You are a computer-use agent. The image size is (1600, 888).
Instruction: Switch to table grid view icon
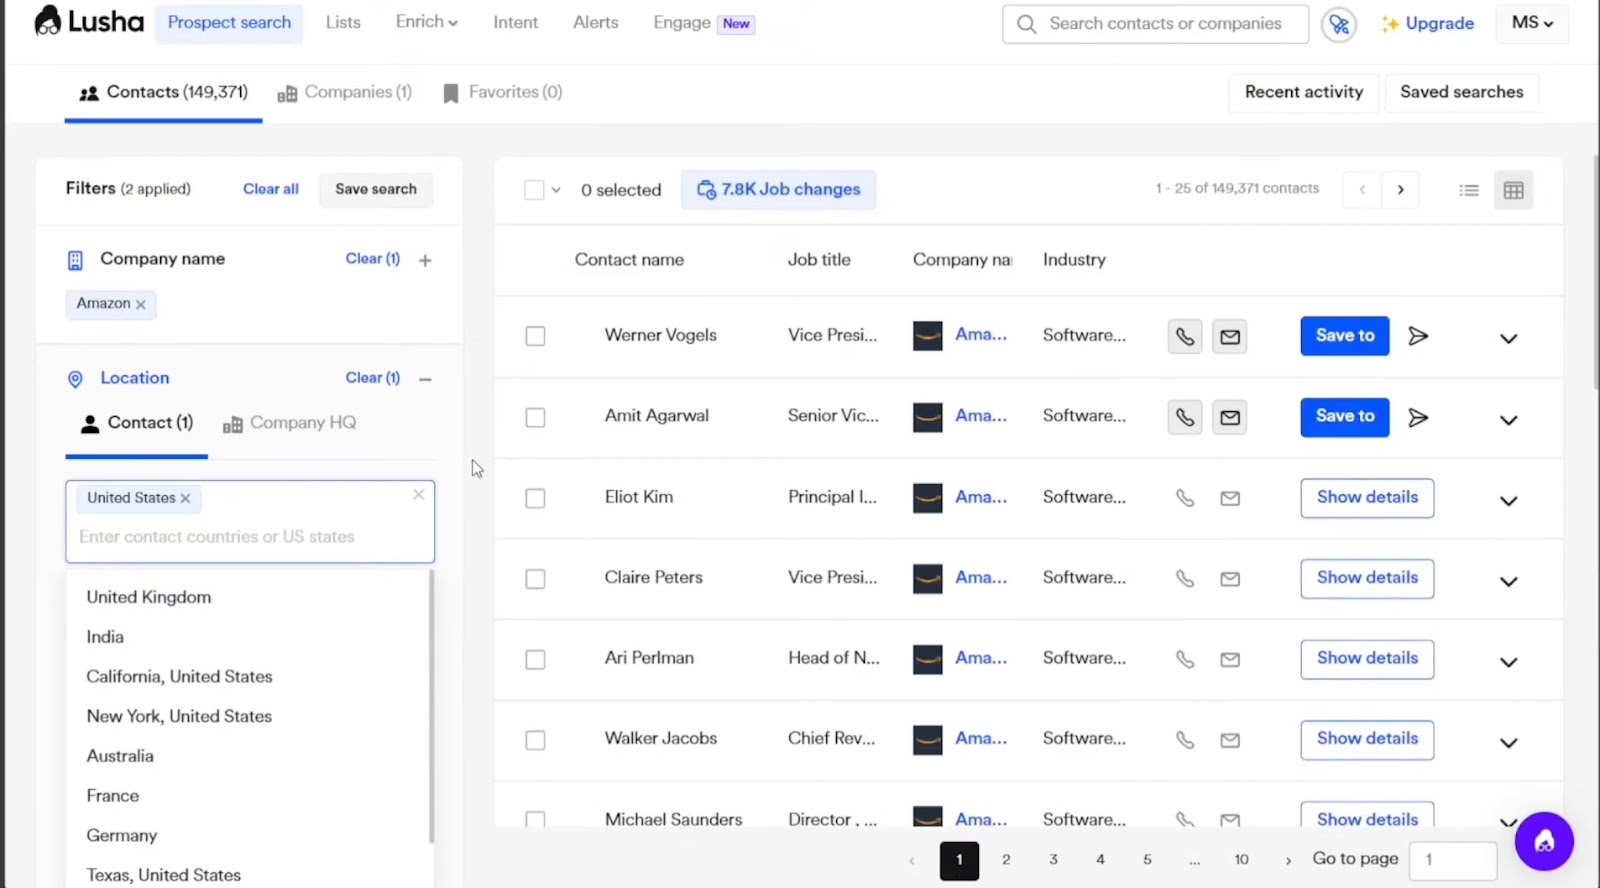(x=1513, y=190)
